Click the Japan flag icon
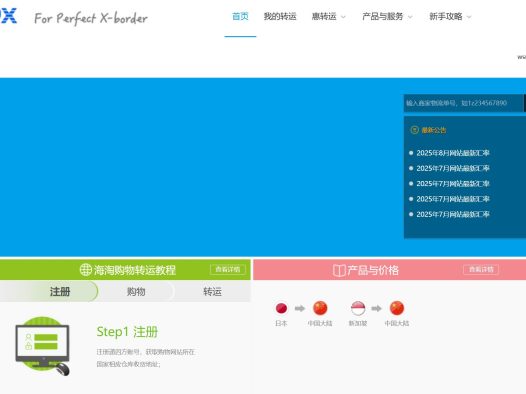Image resolution: width=526 pixels, height=394 pixels. (281, 308)
